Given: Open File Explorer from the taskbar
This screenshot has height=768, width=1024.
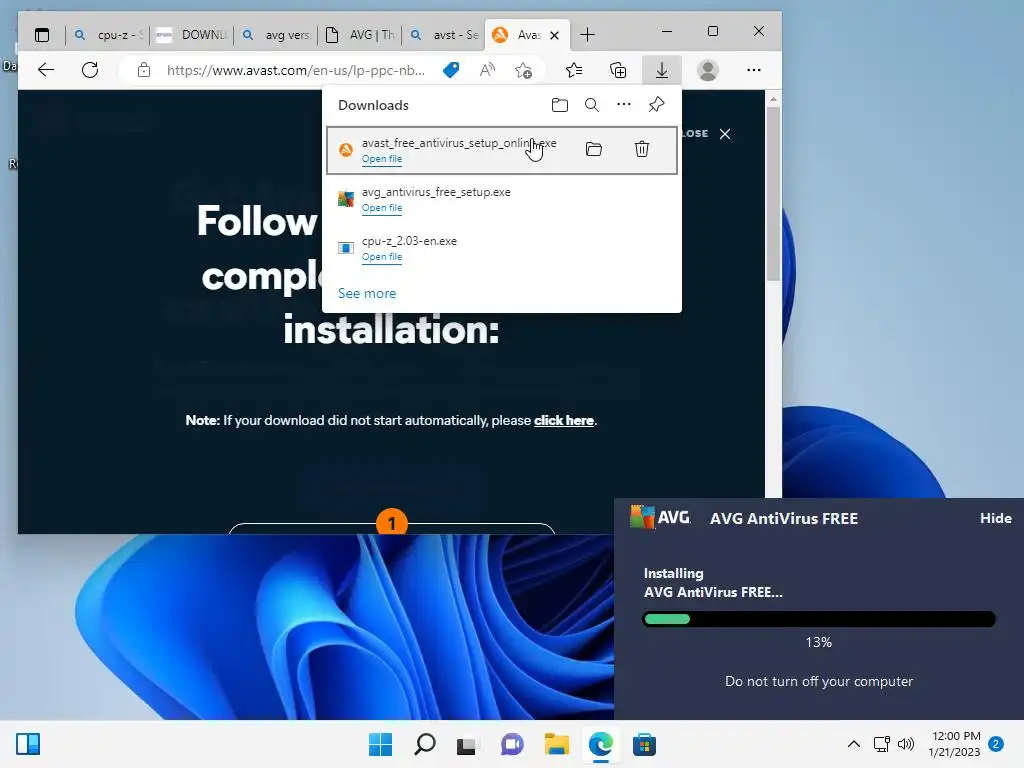Looking at the screenshot, I should pos(556,744).
